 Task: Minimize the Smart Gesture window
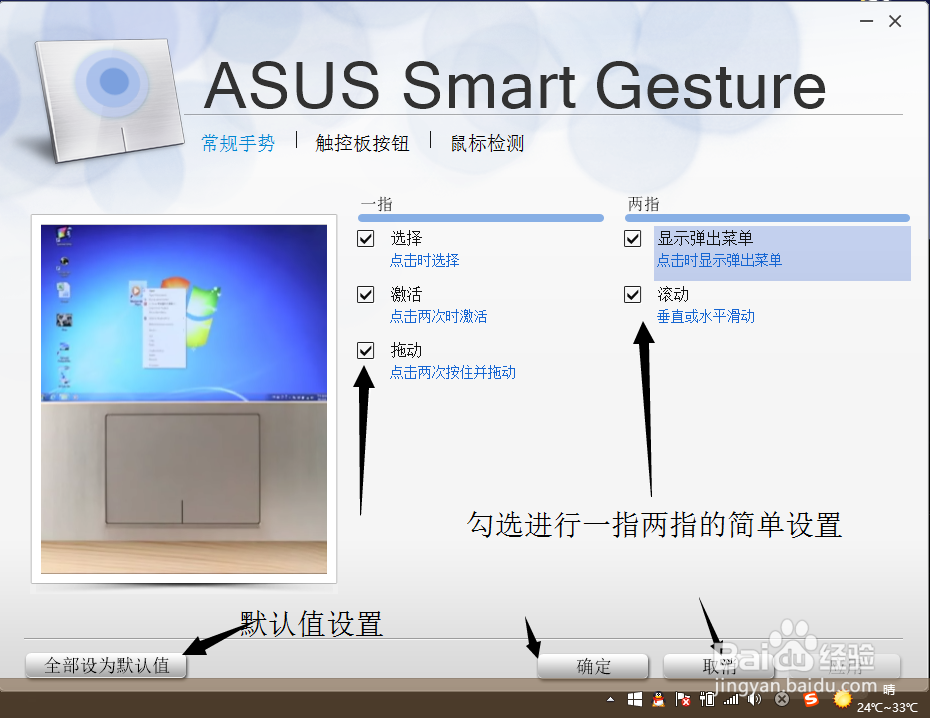pos(867,21)
